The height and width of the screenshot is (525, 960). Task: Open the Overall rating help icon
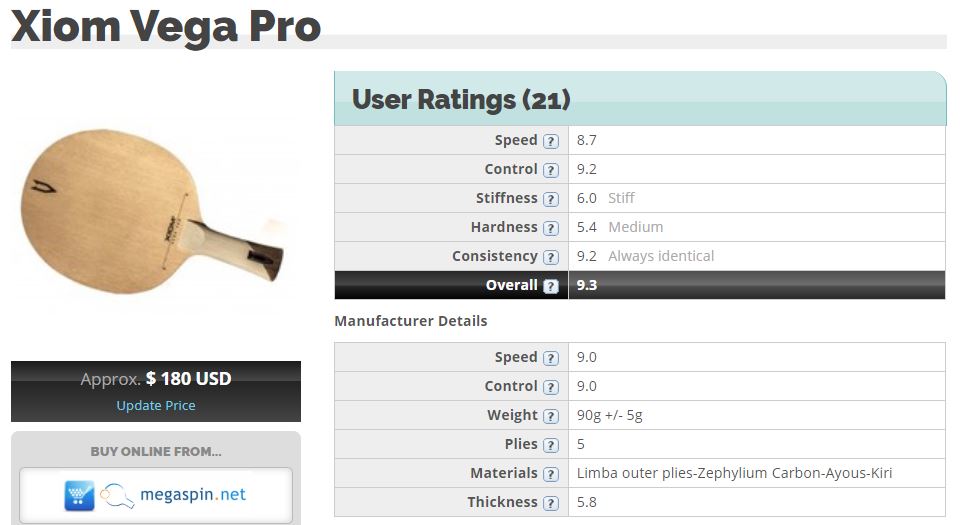551,286
